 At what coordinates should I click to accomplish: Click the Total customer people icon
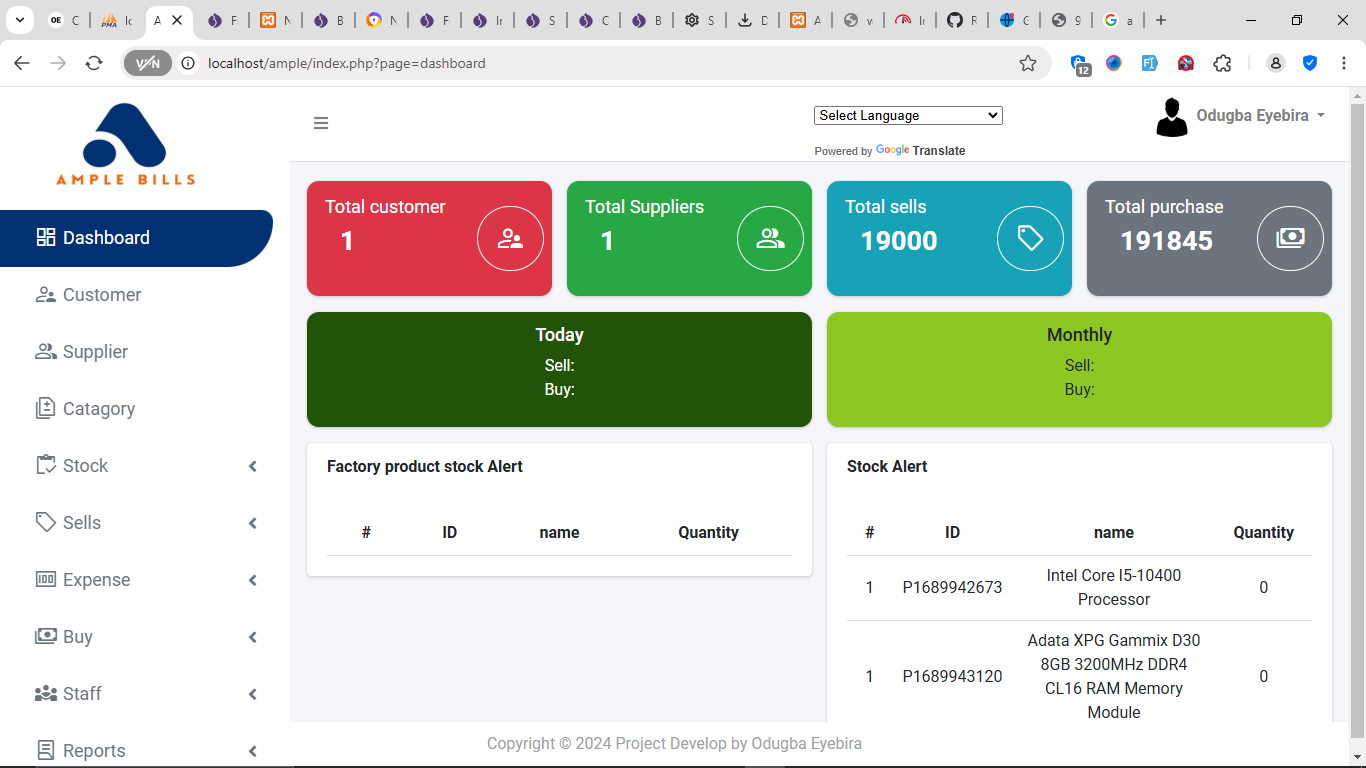[x=510, y=238]
